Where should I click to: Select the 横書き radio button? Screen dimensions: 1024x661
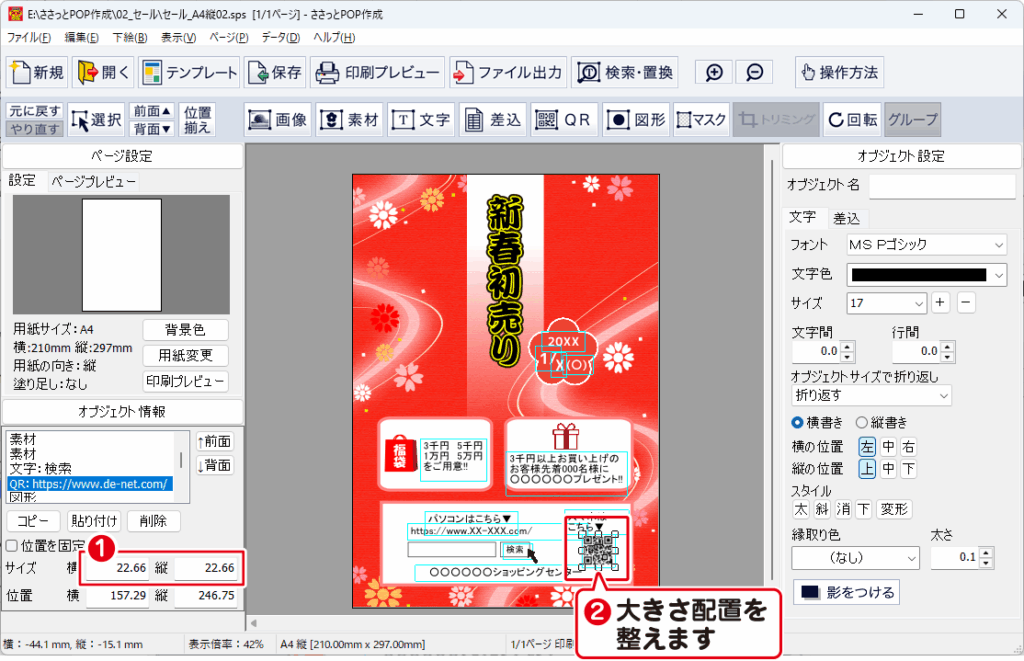(x=797, y=422)
